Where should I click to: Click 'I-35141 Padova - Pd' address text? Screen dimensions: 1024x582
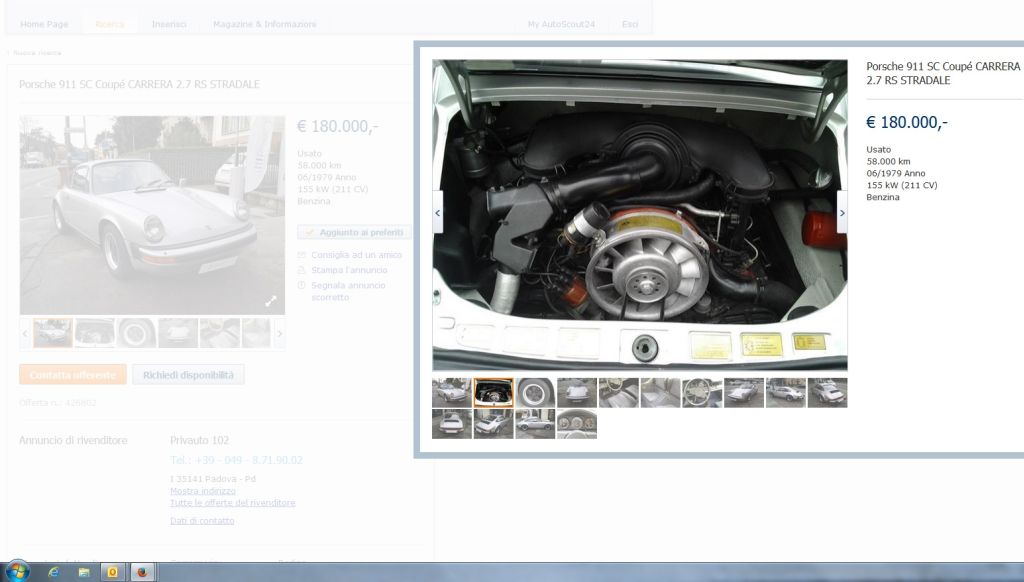[213, 479]
